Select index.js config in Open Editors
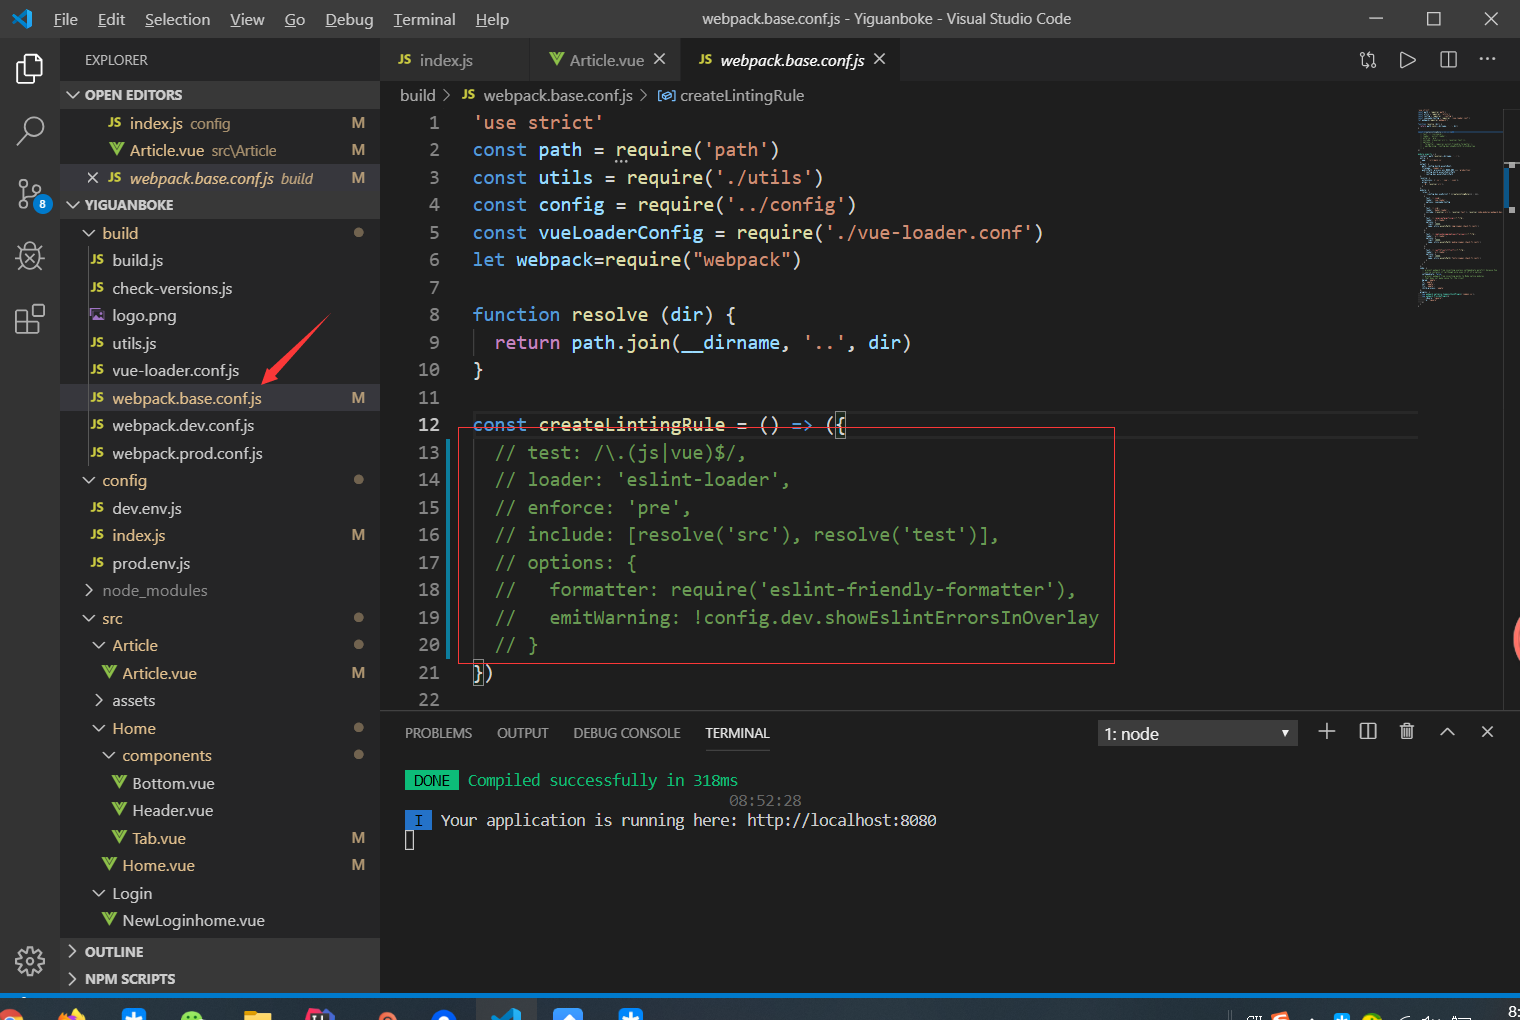This screenshot has width=1520, height=1020. tap(220, 123)
